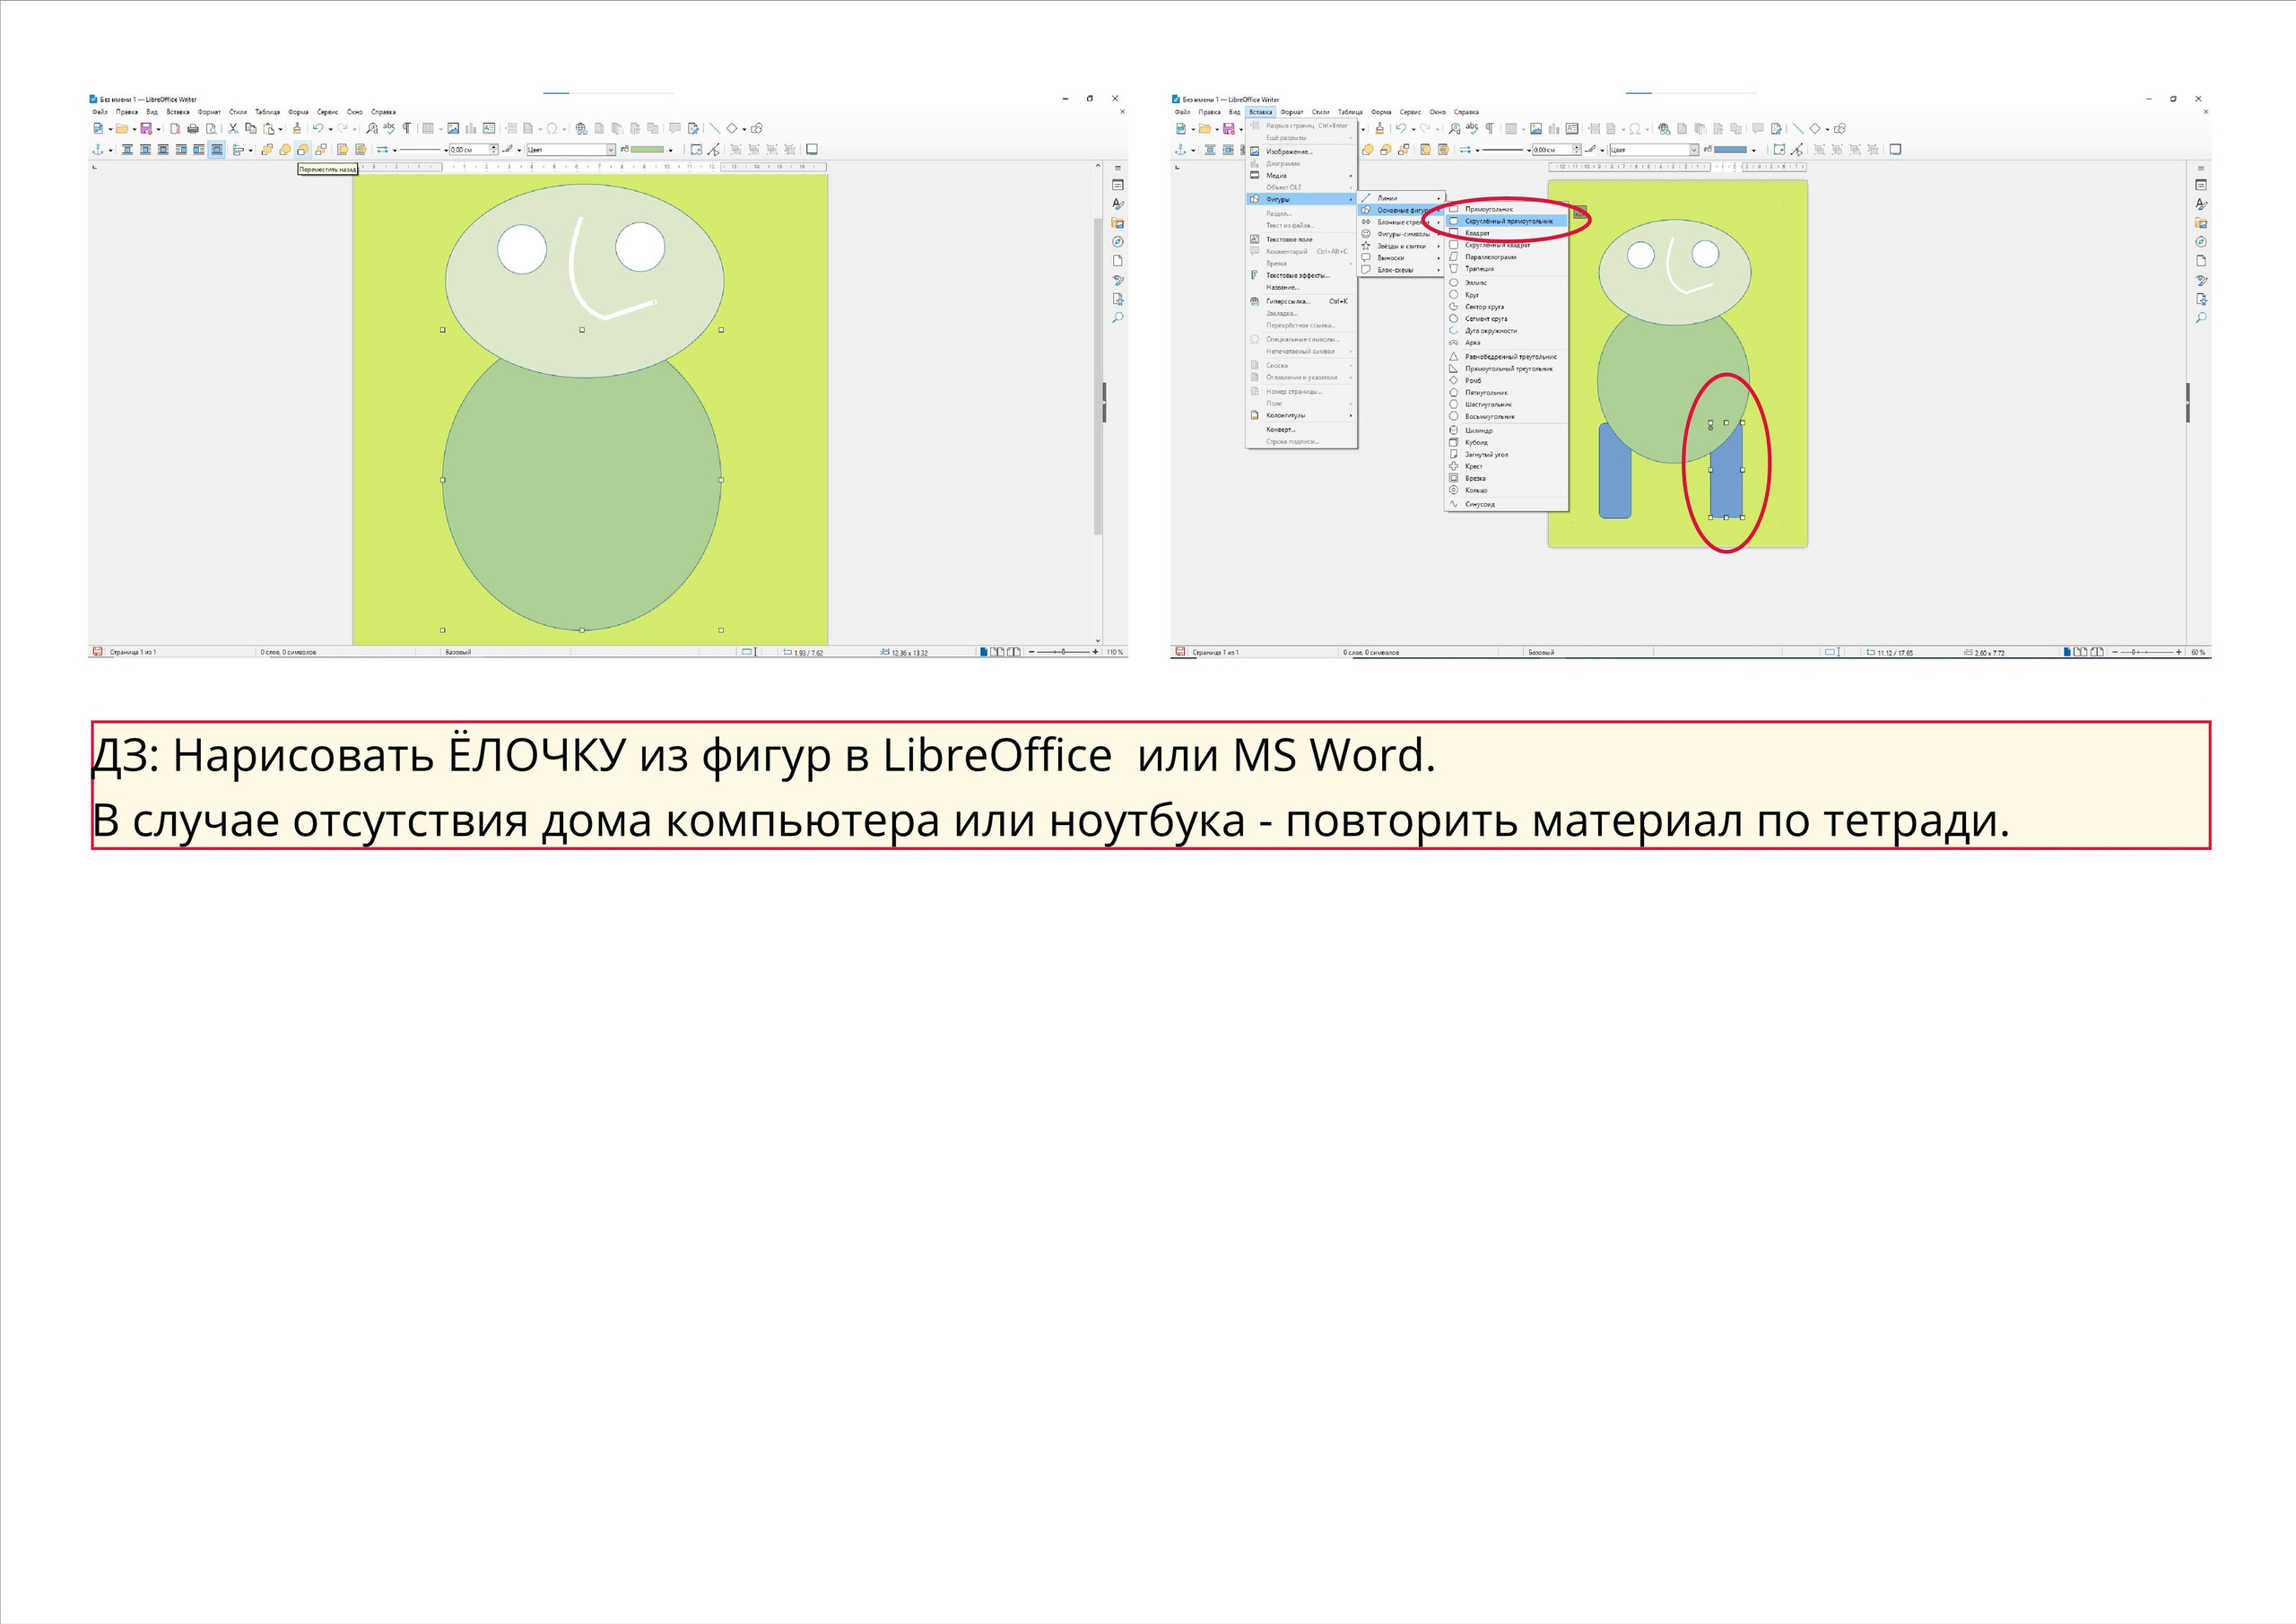This screenshot has width=2296, height=1624.
Task: Expand the line style dropdown in left window
Action: click(x=446, y=150)
